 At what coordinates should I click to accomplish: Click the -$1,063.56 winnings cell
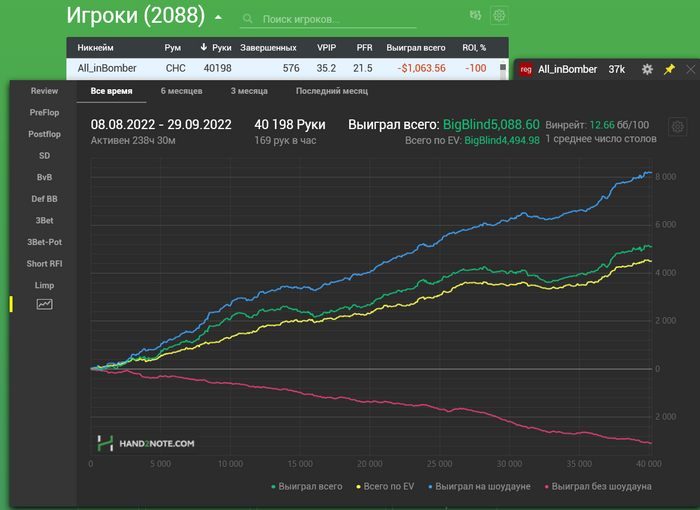point(421,68)
